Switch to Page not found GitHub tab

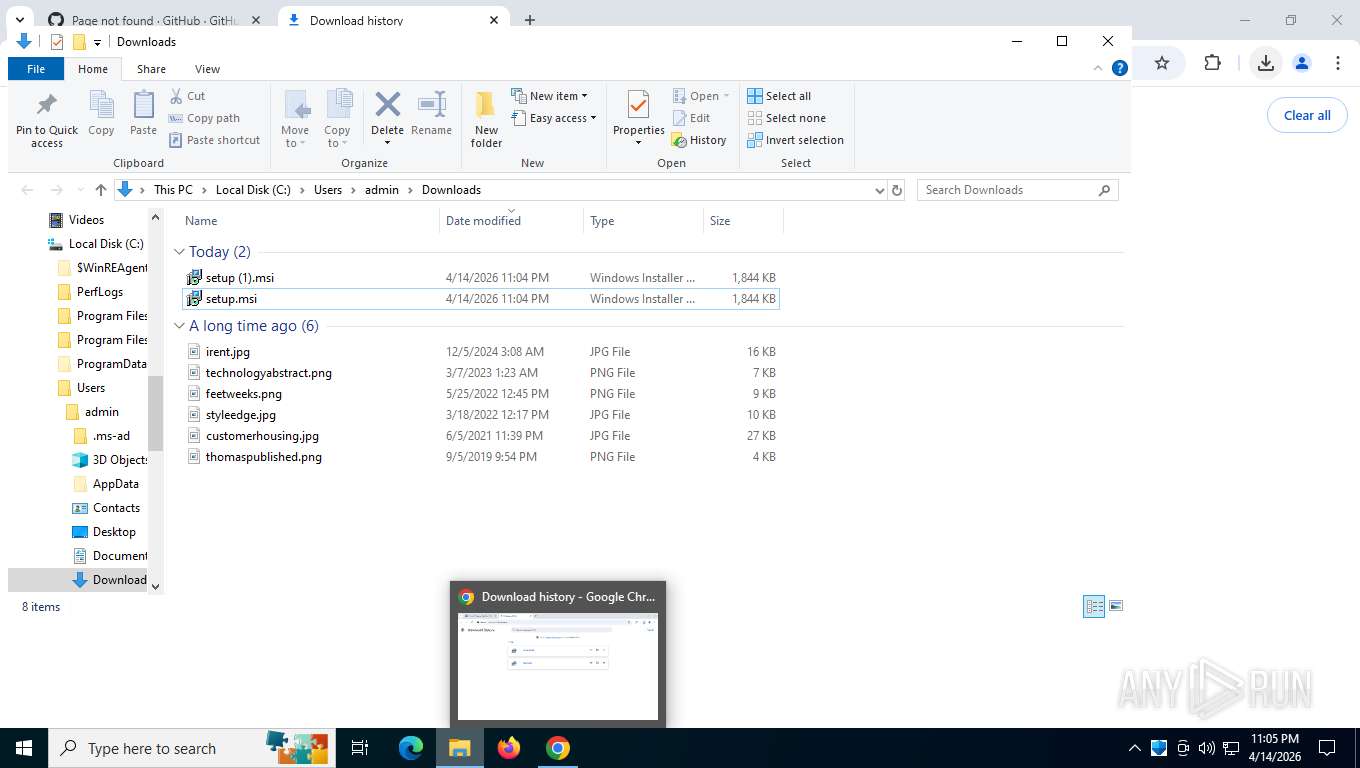coord(155,20)
